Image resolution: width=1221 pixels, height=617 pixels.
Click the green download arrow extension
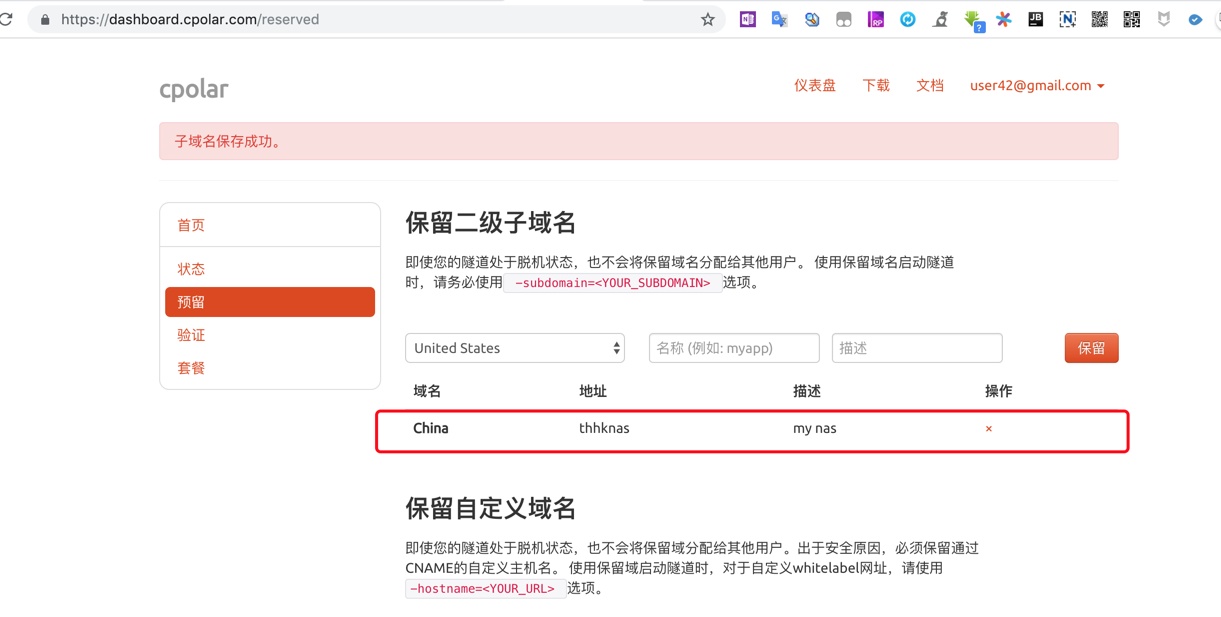click(x=974, y=20)
